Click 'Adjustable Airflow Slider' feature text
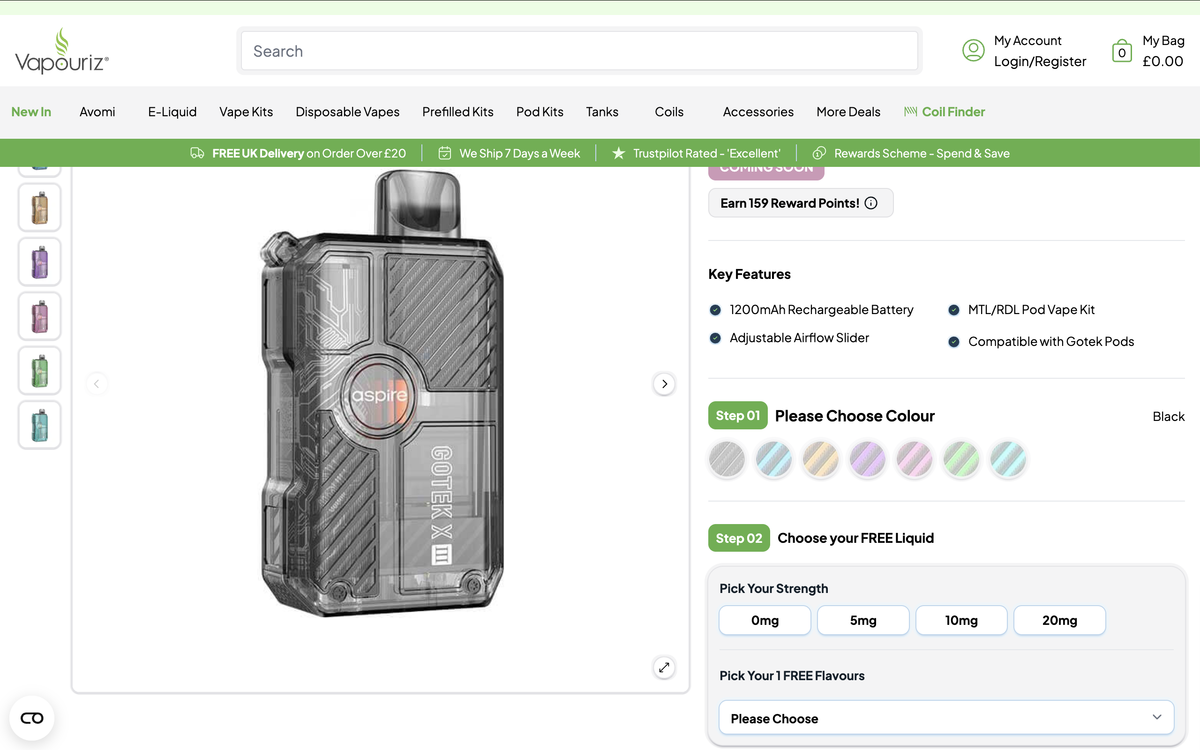The height and width of the screenshot is (750, 1200). 799,338
